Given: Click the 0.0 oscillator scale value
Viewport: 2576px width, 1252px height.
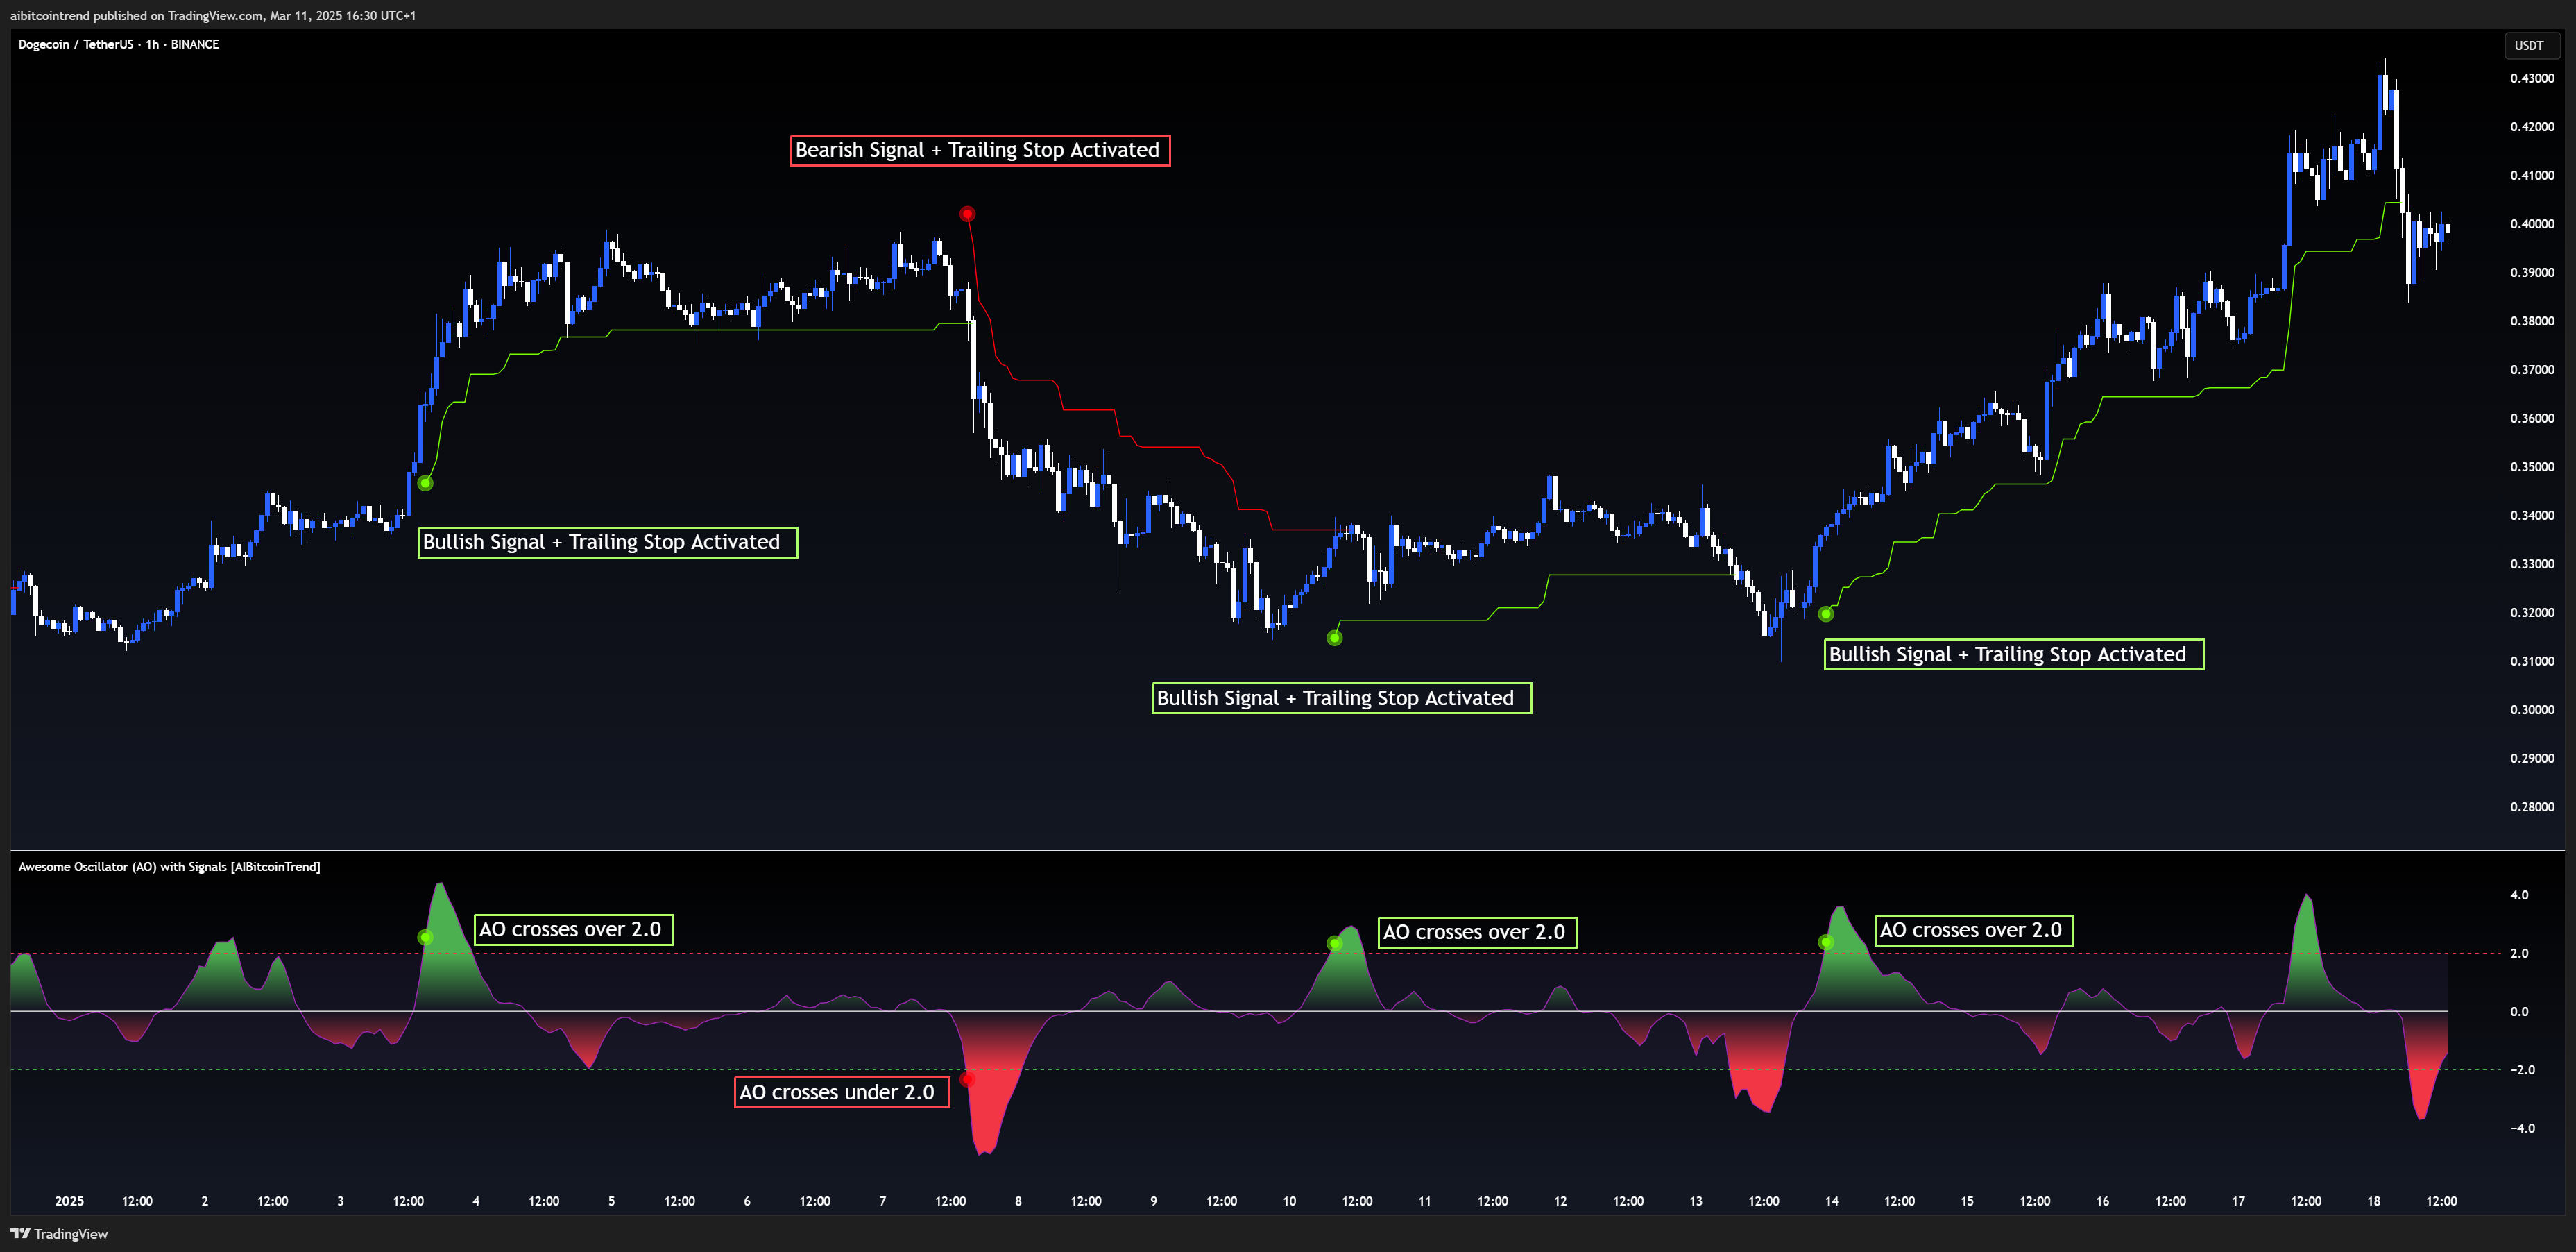Looking at the screenshot, I should pyautogui.click(x=2519, y=1011).
